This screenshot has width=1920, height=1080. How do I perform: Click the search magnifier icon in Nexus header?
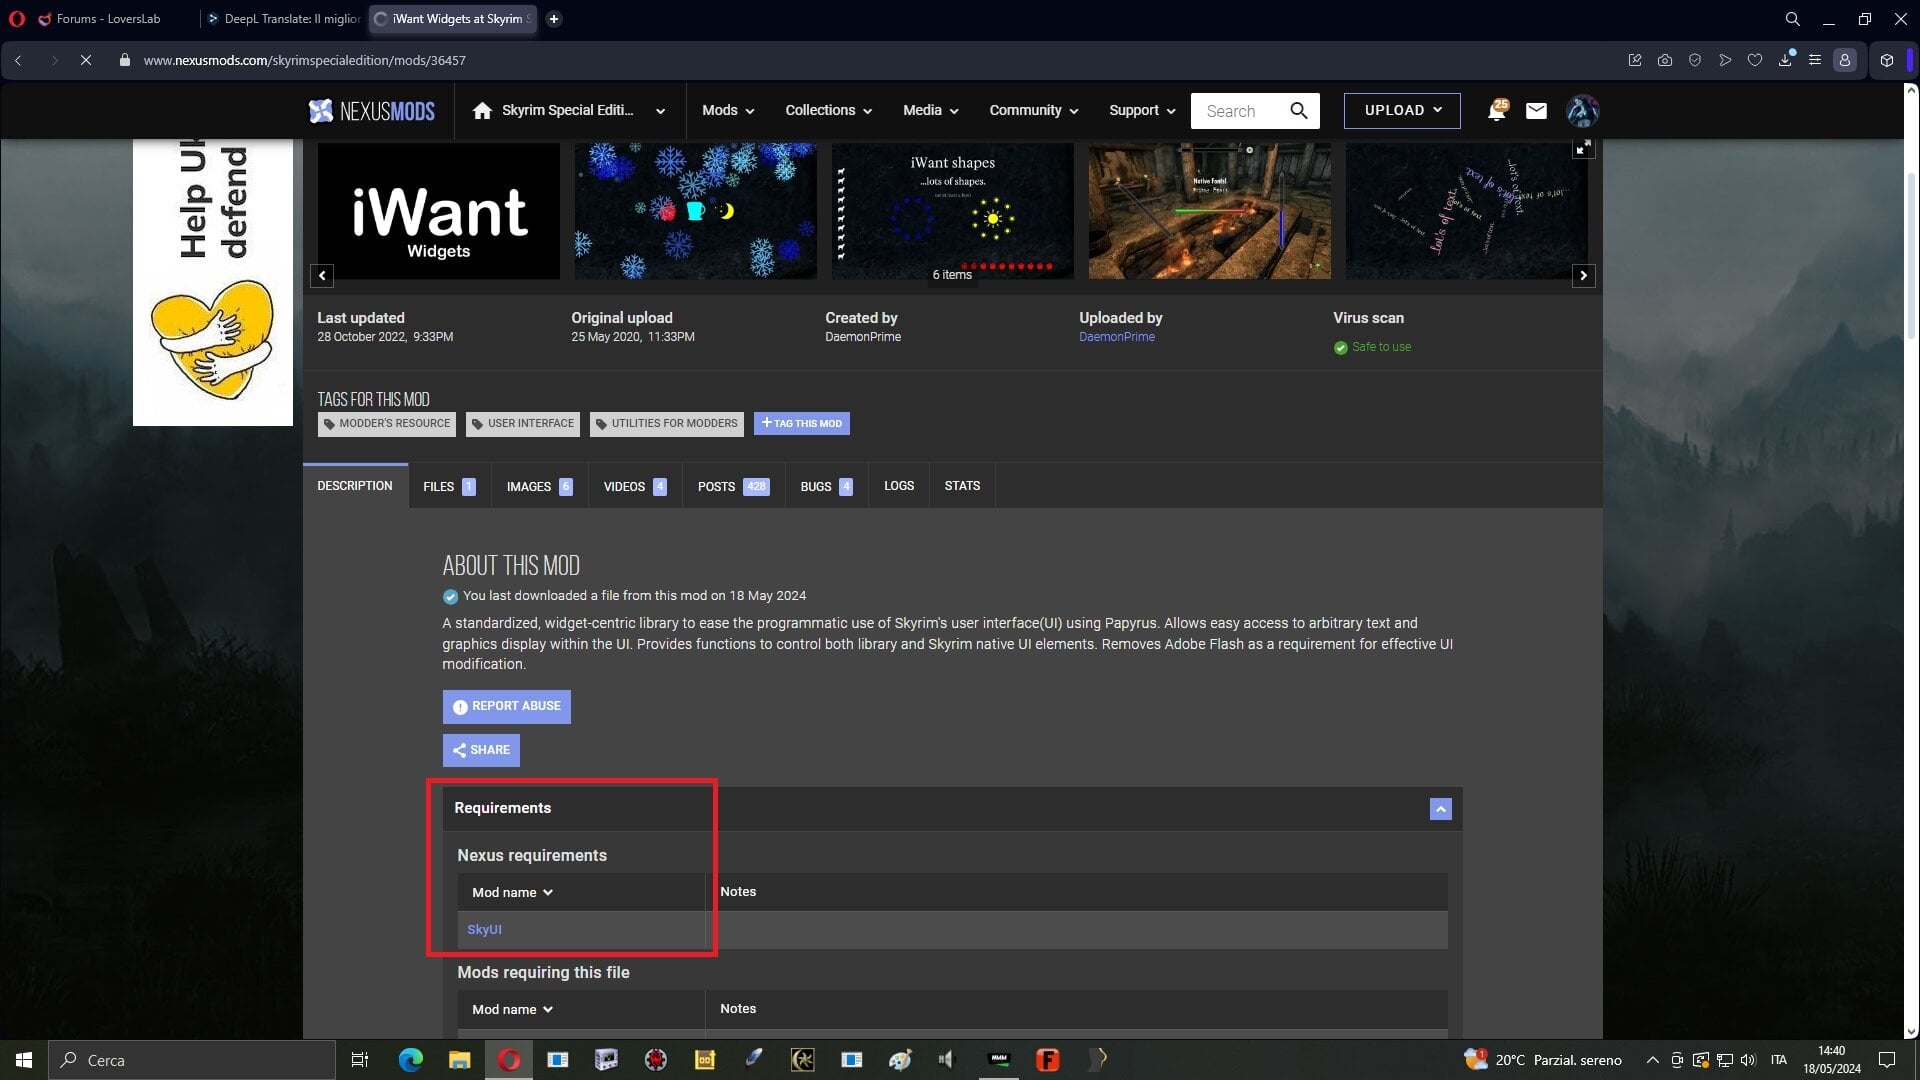pyautogui.click(x=1299, y=111)
